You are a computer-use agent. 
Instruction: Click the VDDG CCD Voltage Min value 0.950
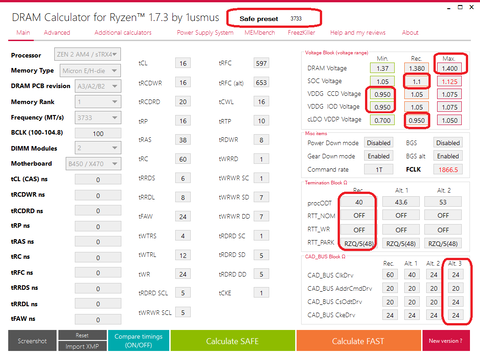(382, 94)
